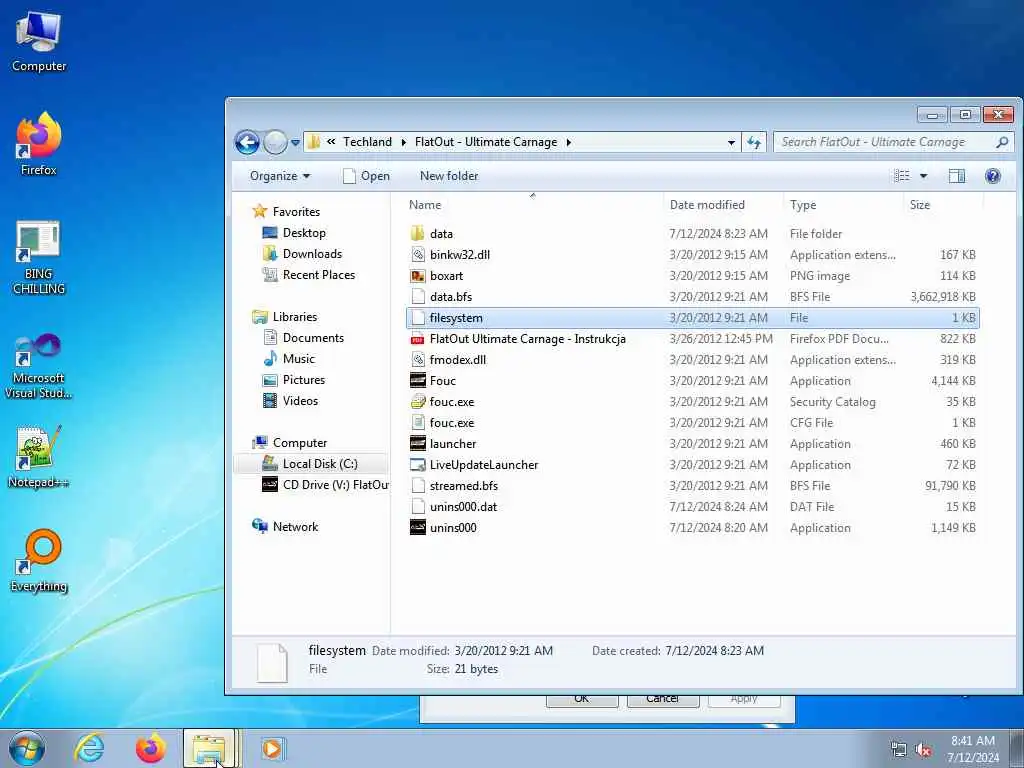Viewport: 1024px width, 768px height.
Task: Click the search magnifier icon
Action: pos(1002,142)
